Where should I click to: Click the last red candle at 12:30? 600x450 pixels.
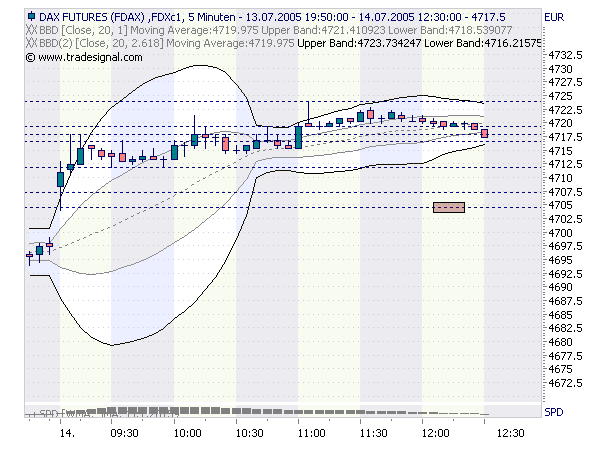click(484, 133)
